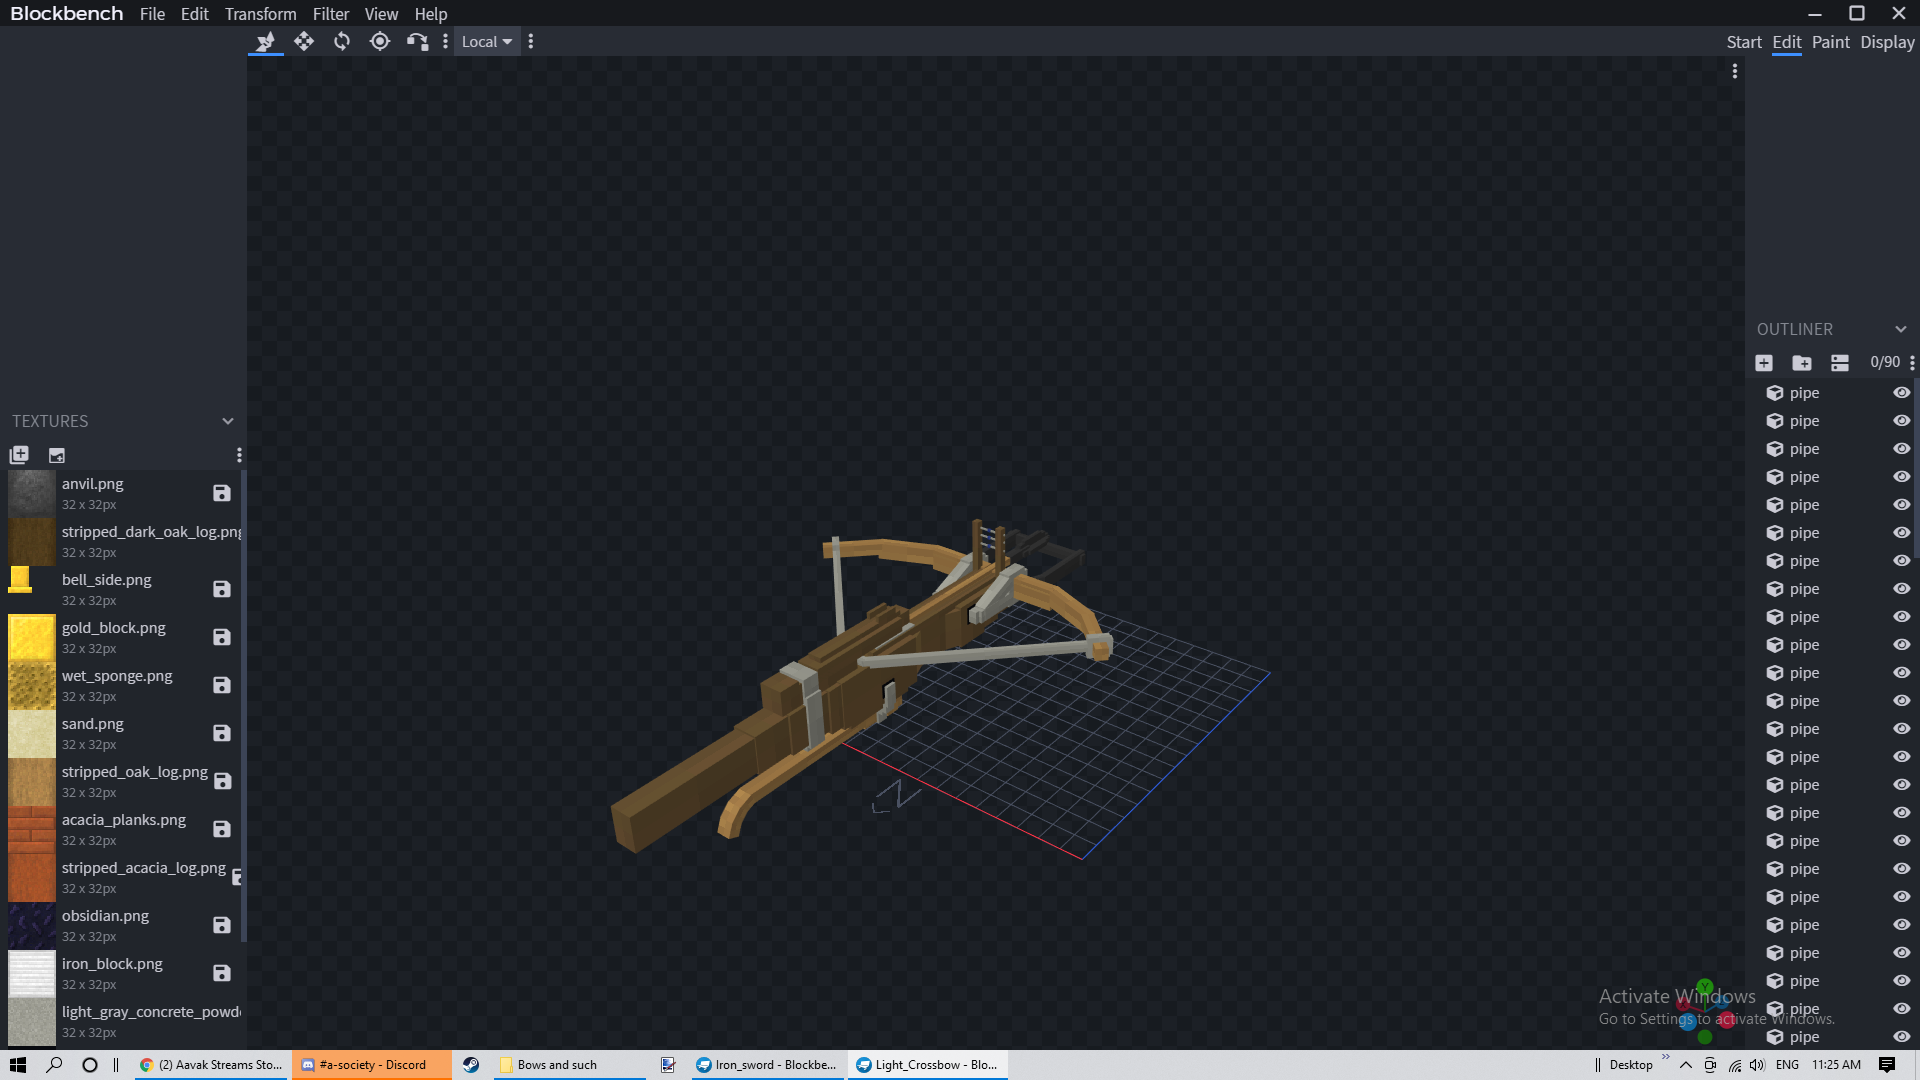Hide the first pipe cube

[1901, 393]
